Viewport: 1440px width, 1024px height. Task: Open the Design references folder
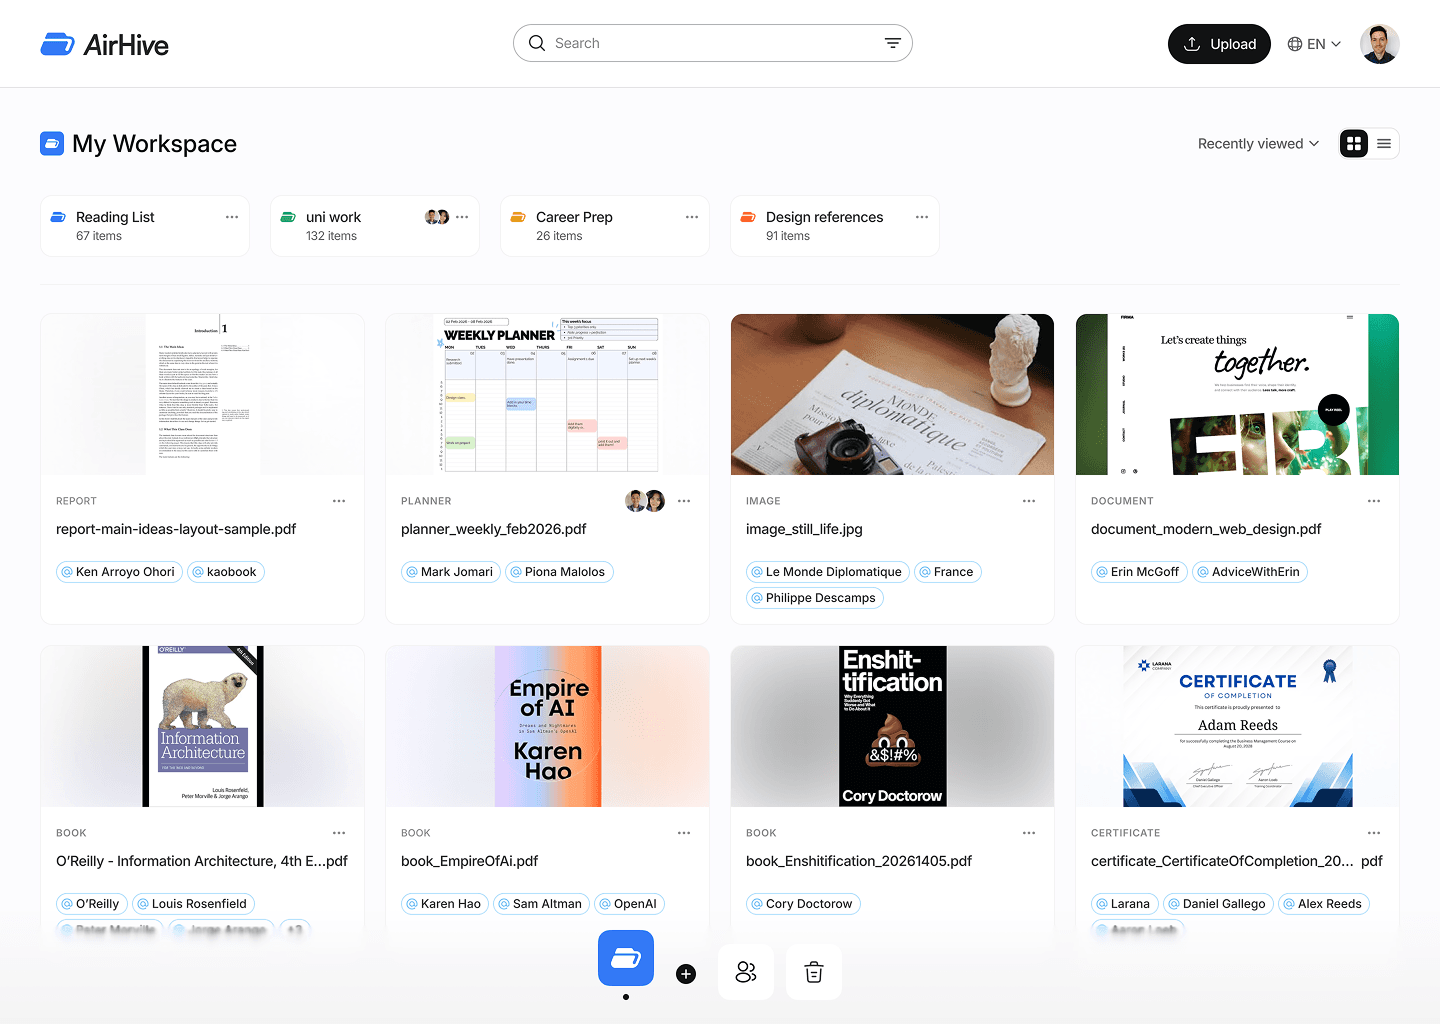pyautogui.click(x=835, y=226)
